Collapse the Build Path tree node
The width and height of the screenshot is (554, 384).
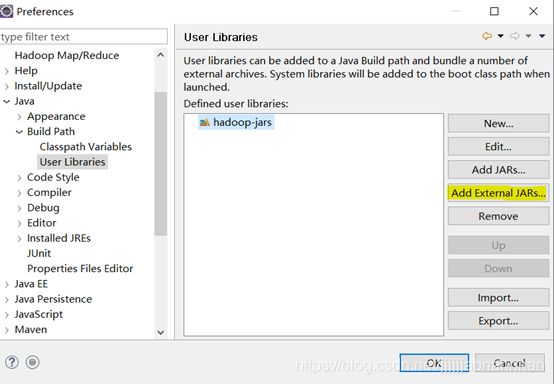click(19, 132)
